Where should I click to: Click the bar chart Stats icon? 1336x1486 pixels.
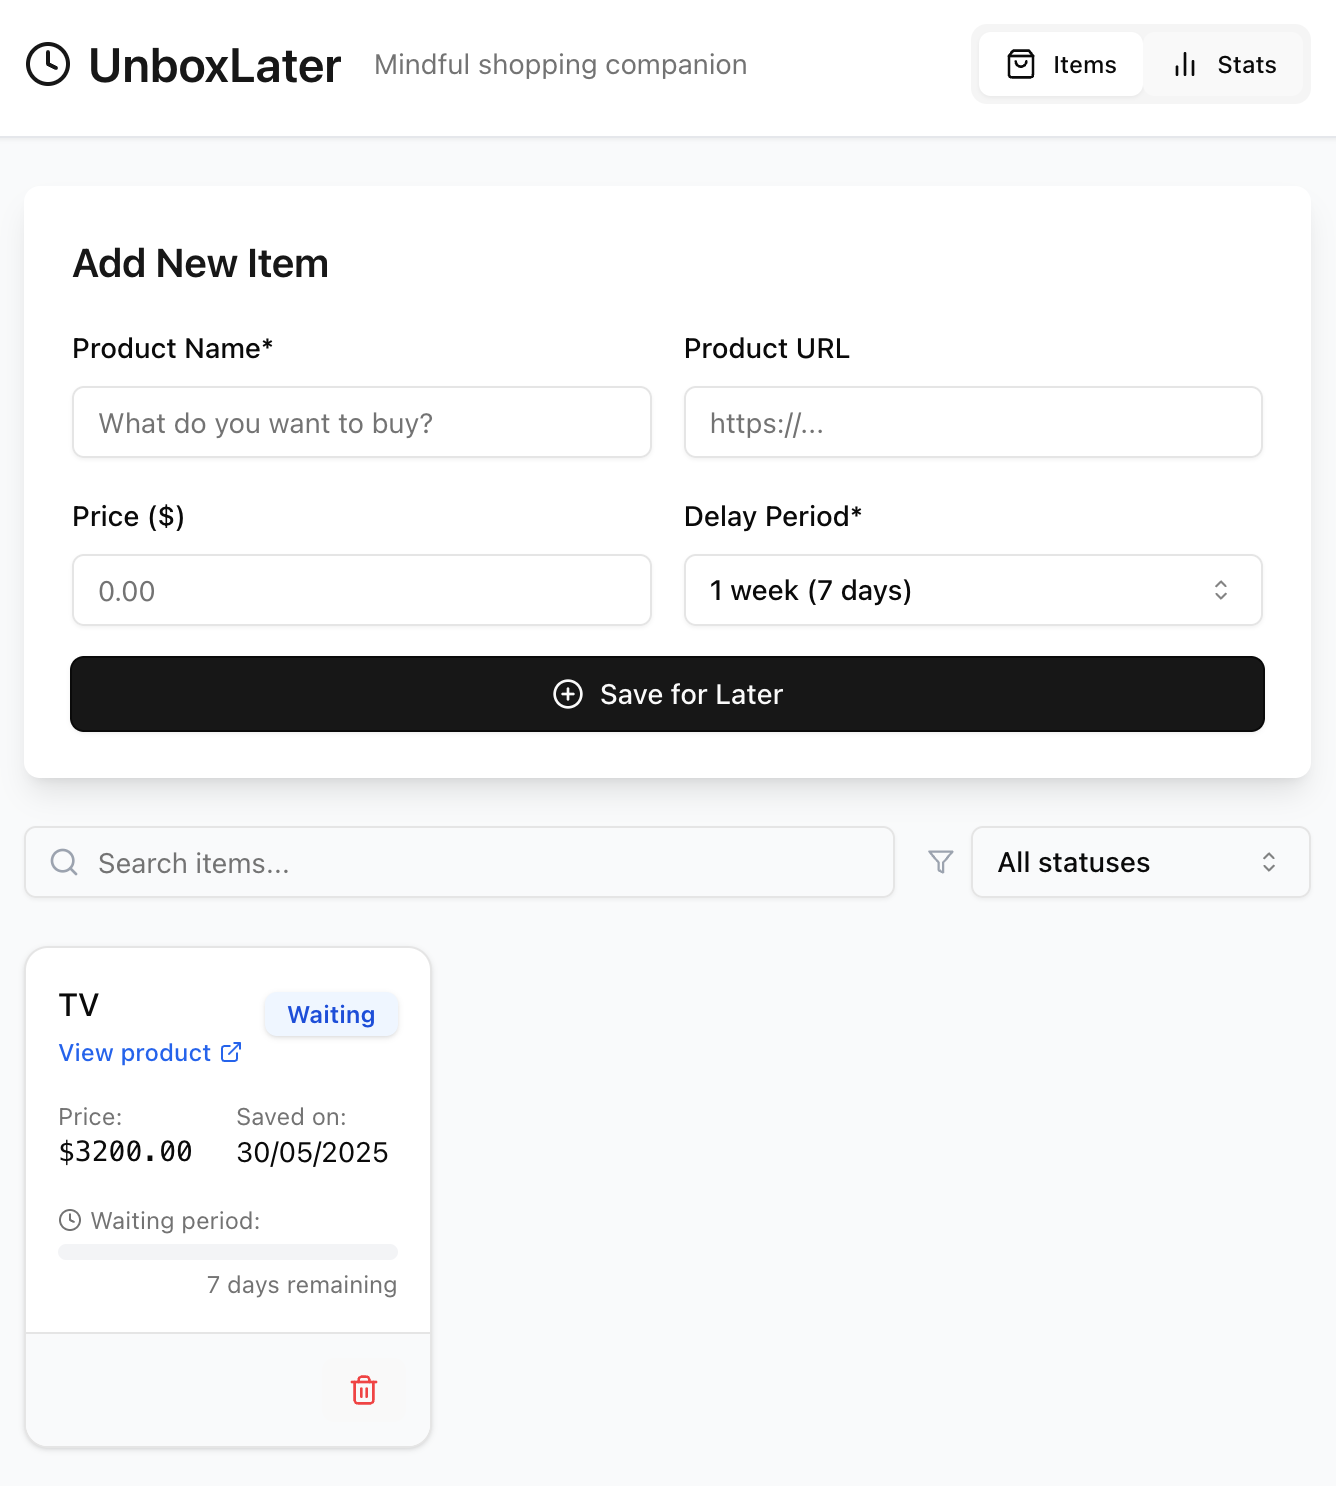(1185, 65)
